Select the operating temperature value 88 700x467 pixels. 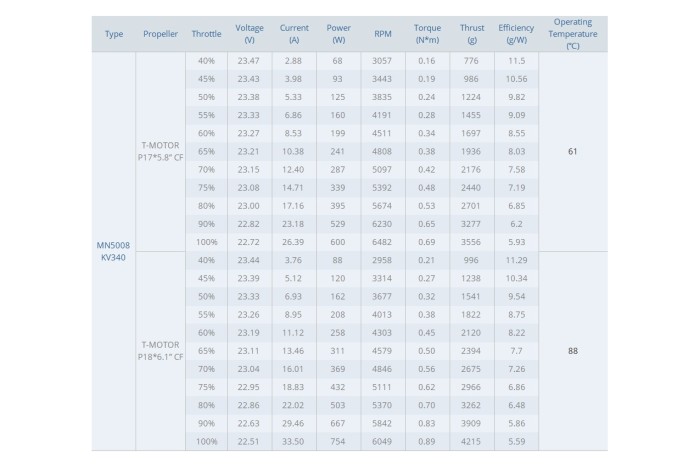click(x=573, y=351)
